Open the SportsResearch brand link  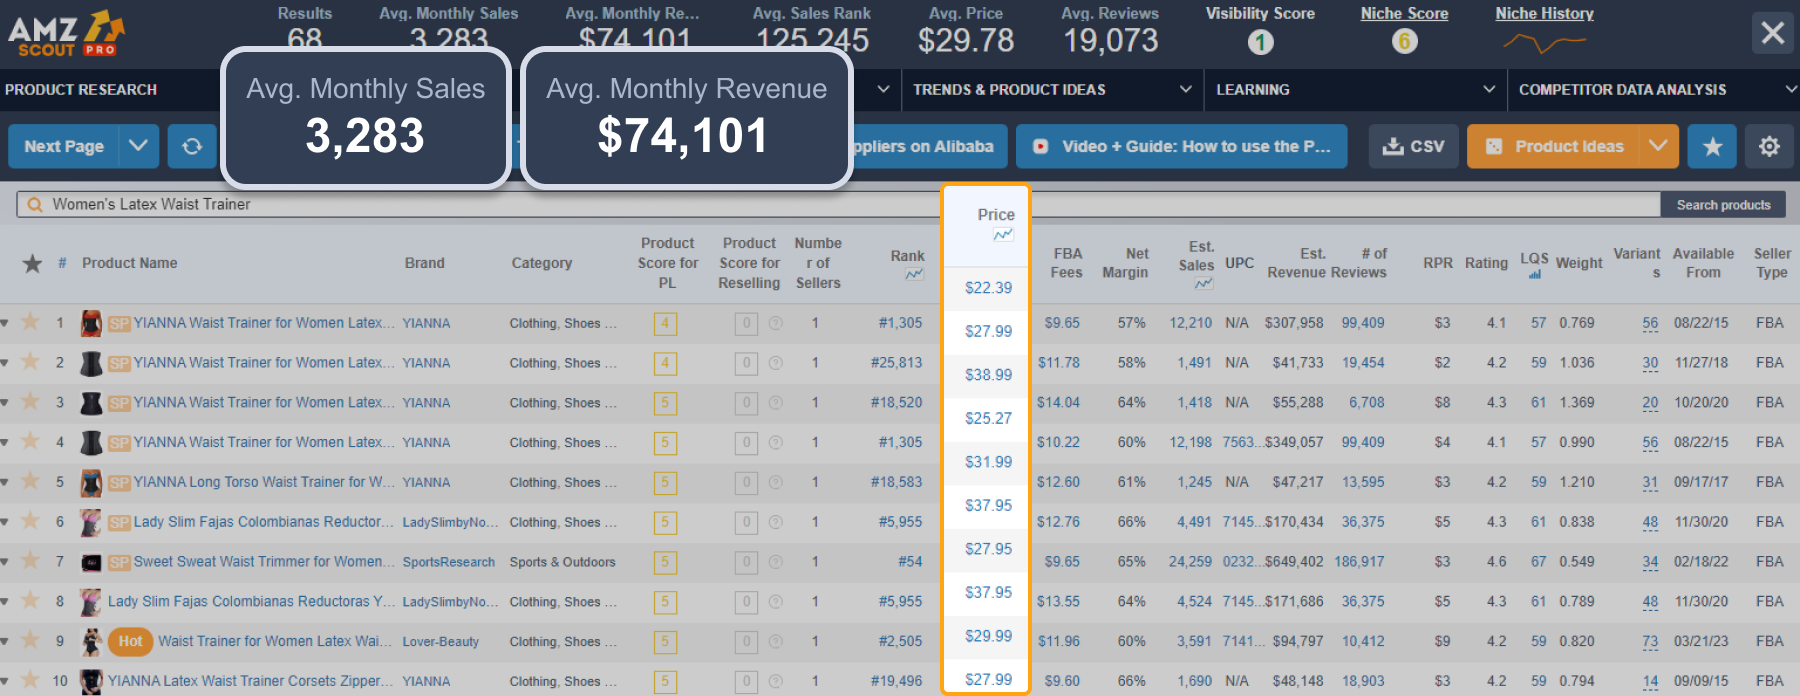(448, 562)
